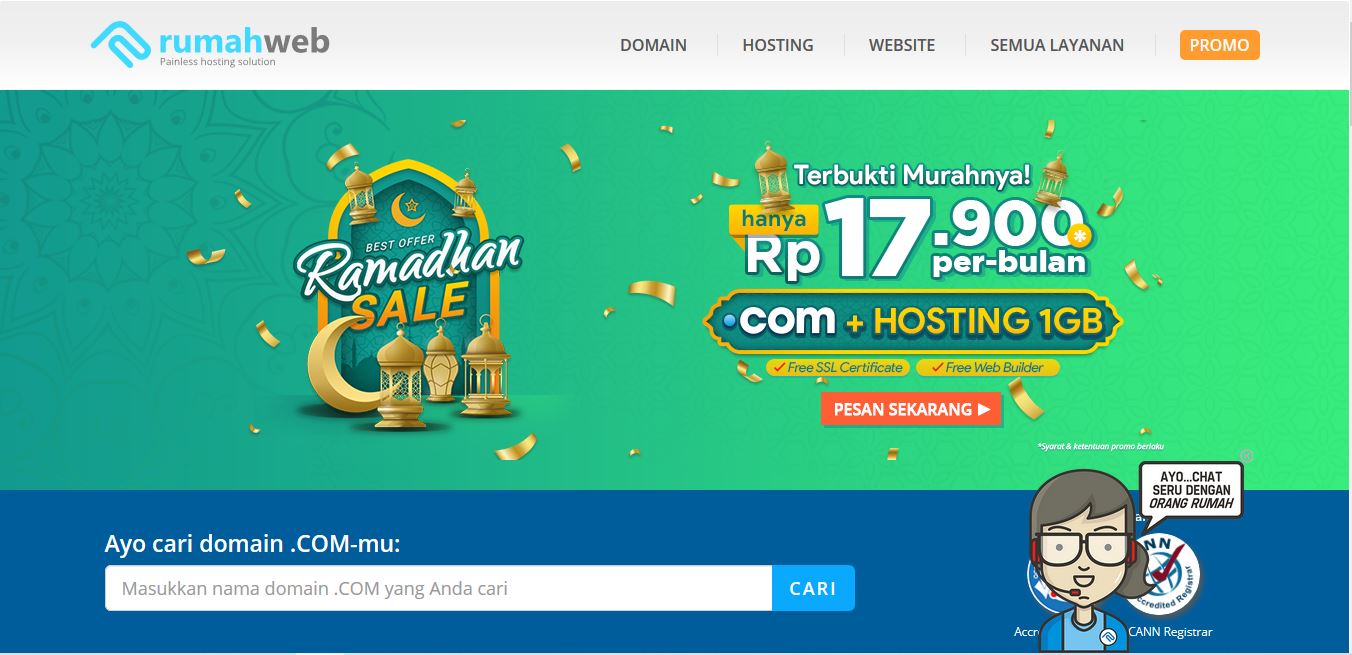1352x655 pixels.
Task: Click the Free Web Builder badge
Action: pos(987,367)
